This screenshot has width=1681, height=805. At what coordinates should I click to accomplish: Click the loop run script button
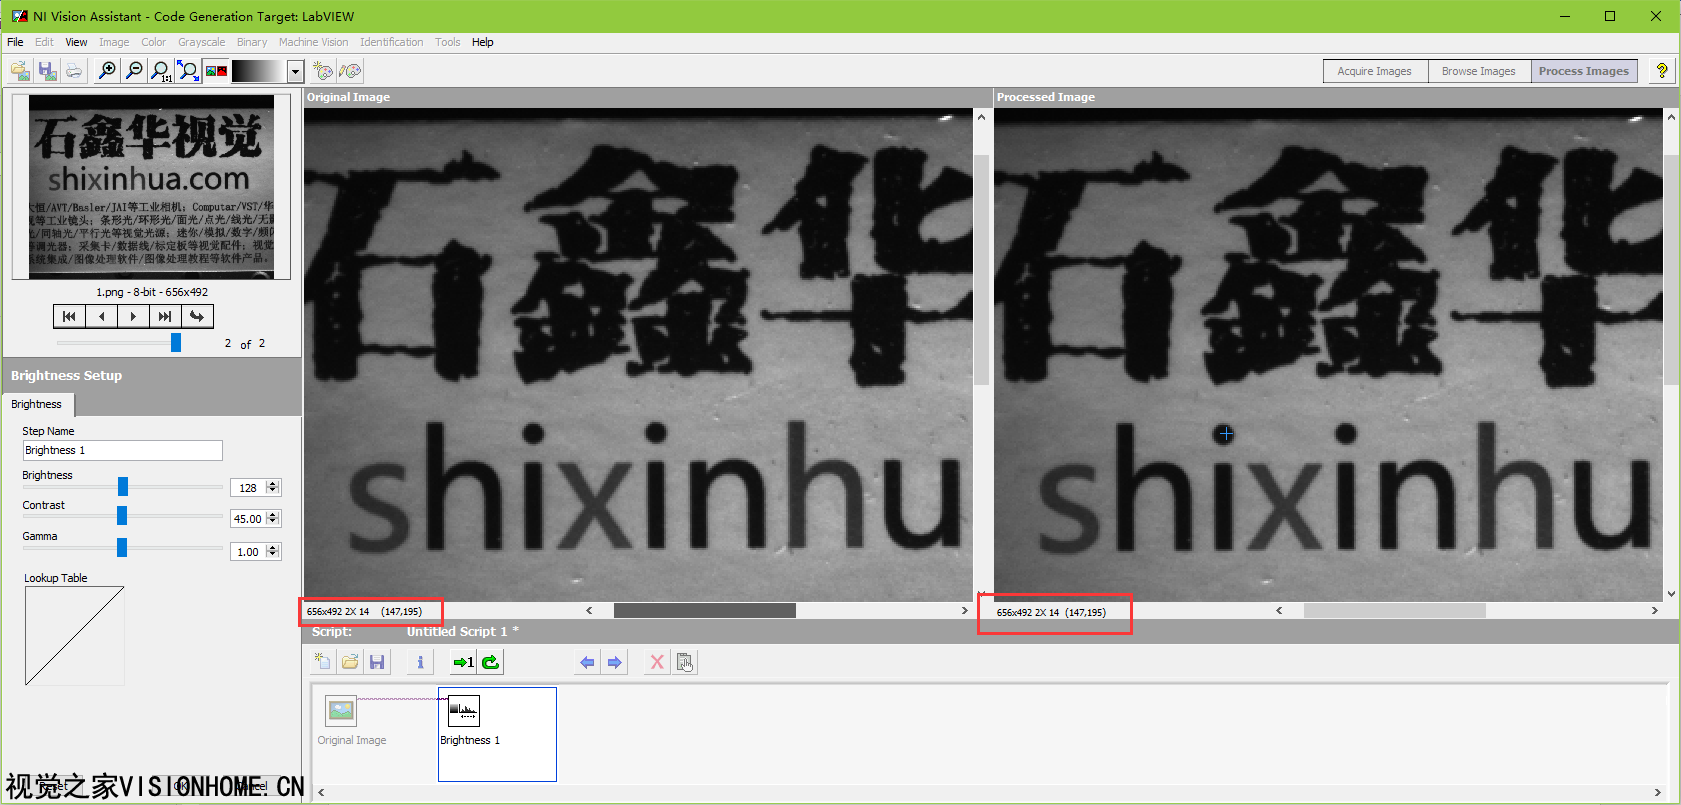491,662
